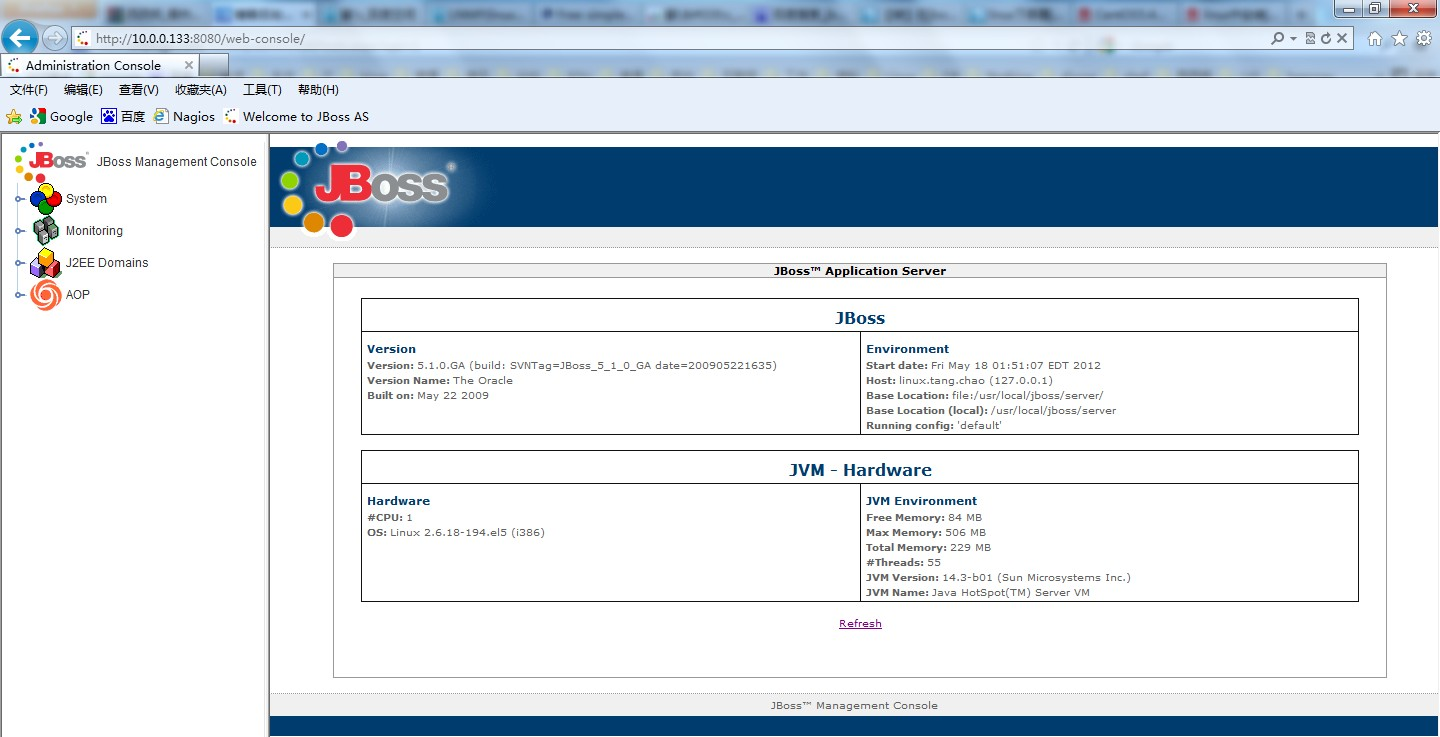1440x737 pixels.
Task: Click the Built on: May 22 2009 line
Action: 428,395
